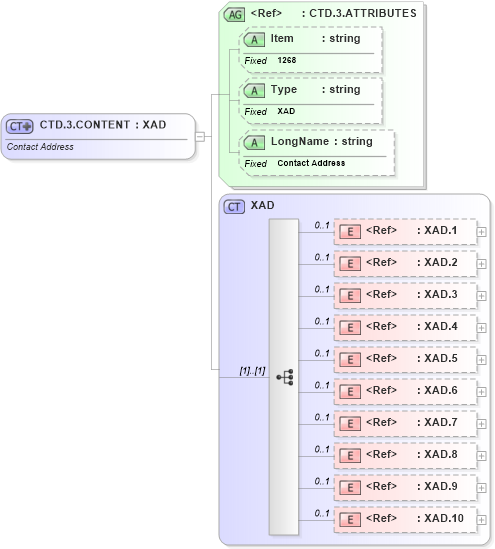Click the E icon of XAD.2
Image resolution: width=495 pixels, height=549 pixels.
tap(350, 264)
